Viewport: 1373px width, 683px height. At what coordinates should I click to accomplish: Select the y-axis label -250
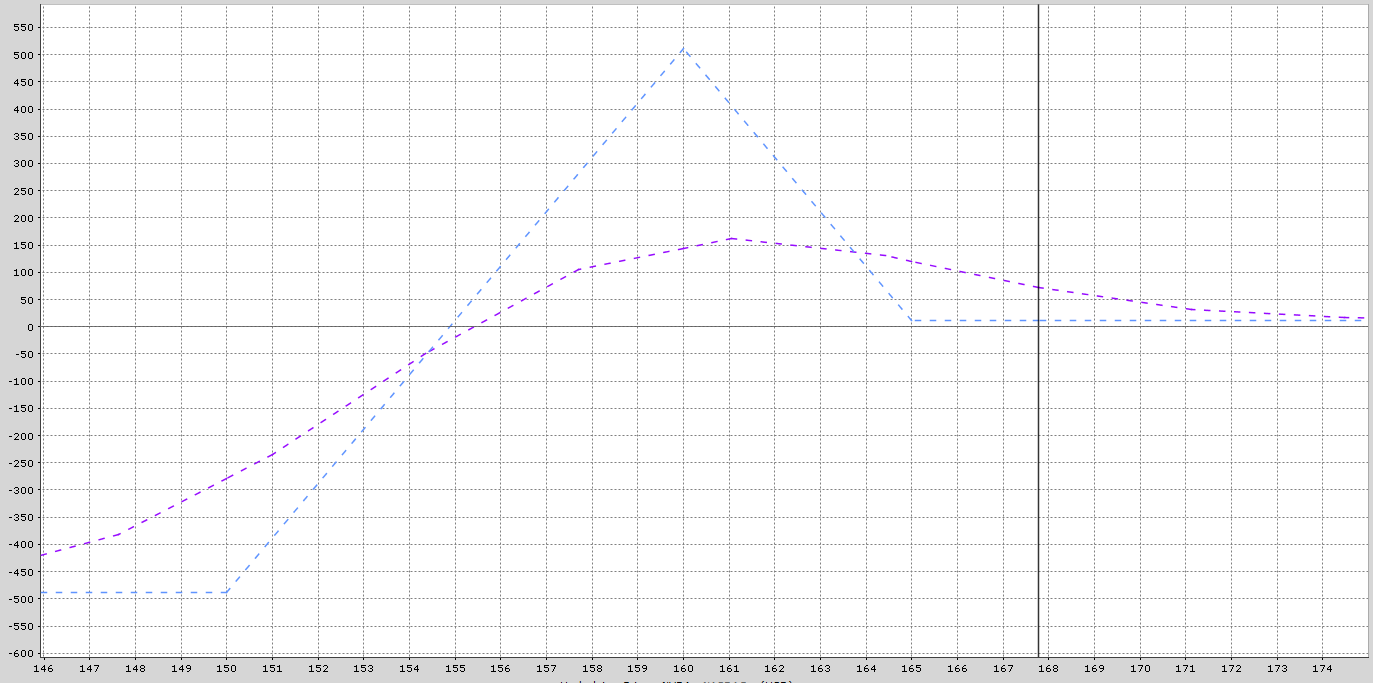tap(20, 462)
